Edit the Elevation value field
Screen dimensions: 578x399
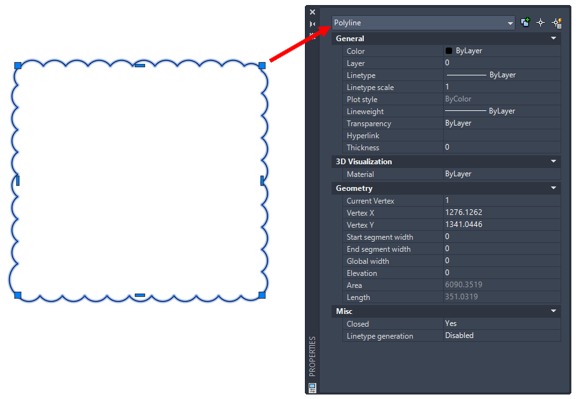click(502, 273)
